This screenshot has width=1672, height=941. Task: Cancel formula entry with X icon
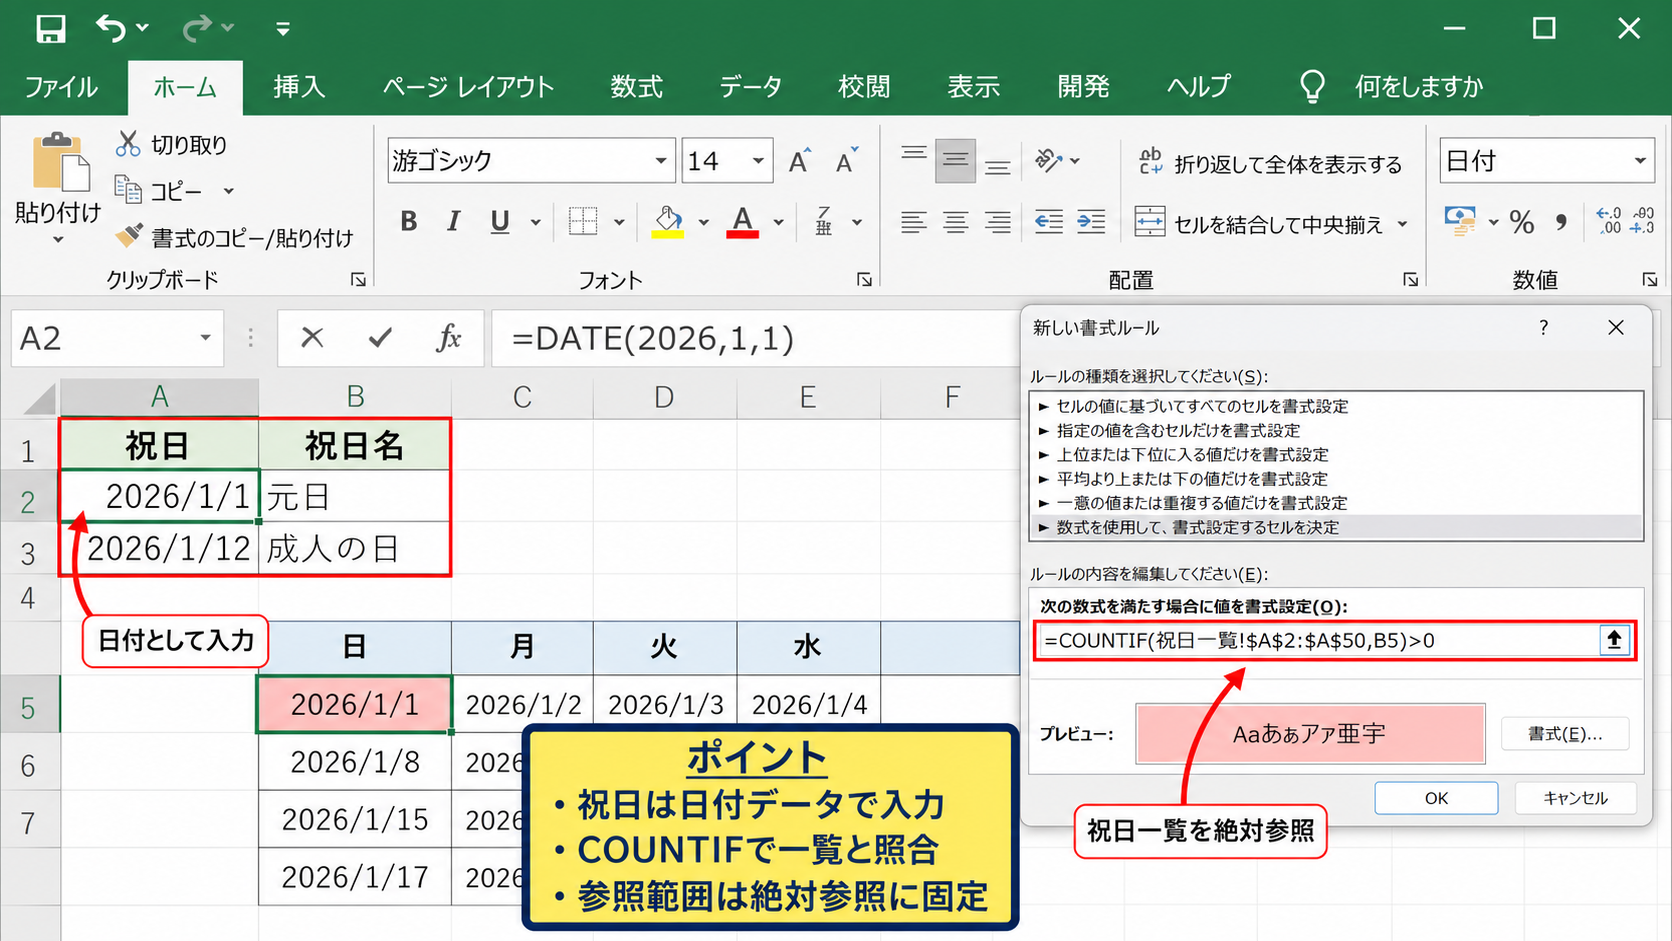pos(312,338)
